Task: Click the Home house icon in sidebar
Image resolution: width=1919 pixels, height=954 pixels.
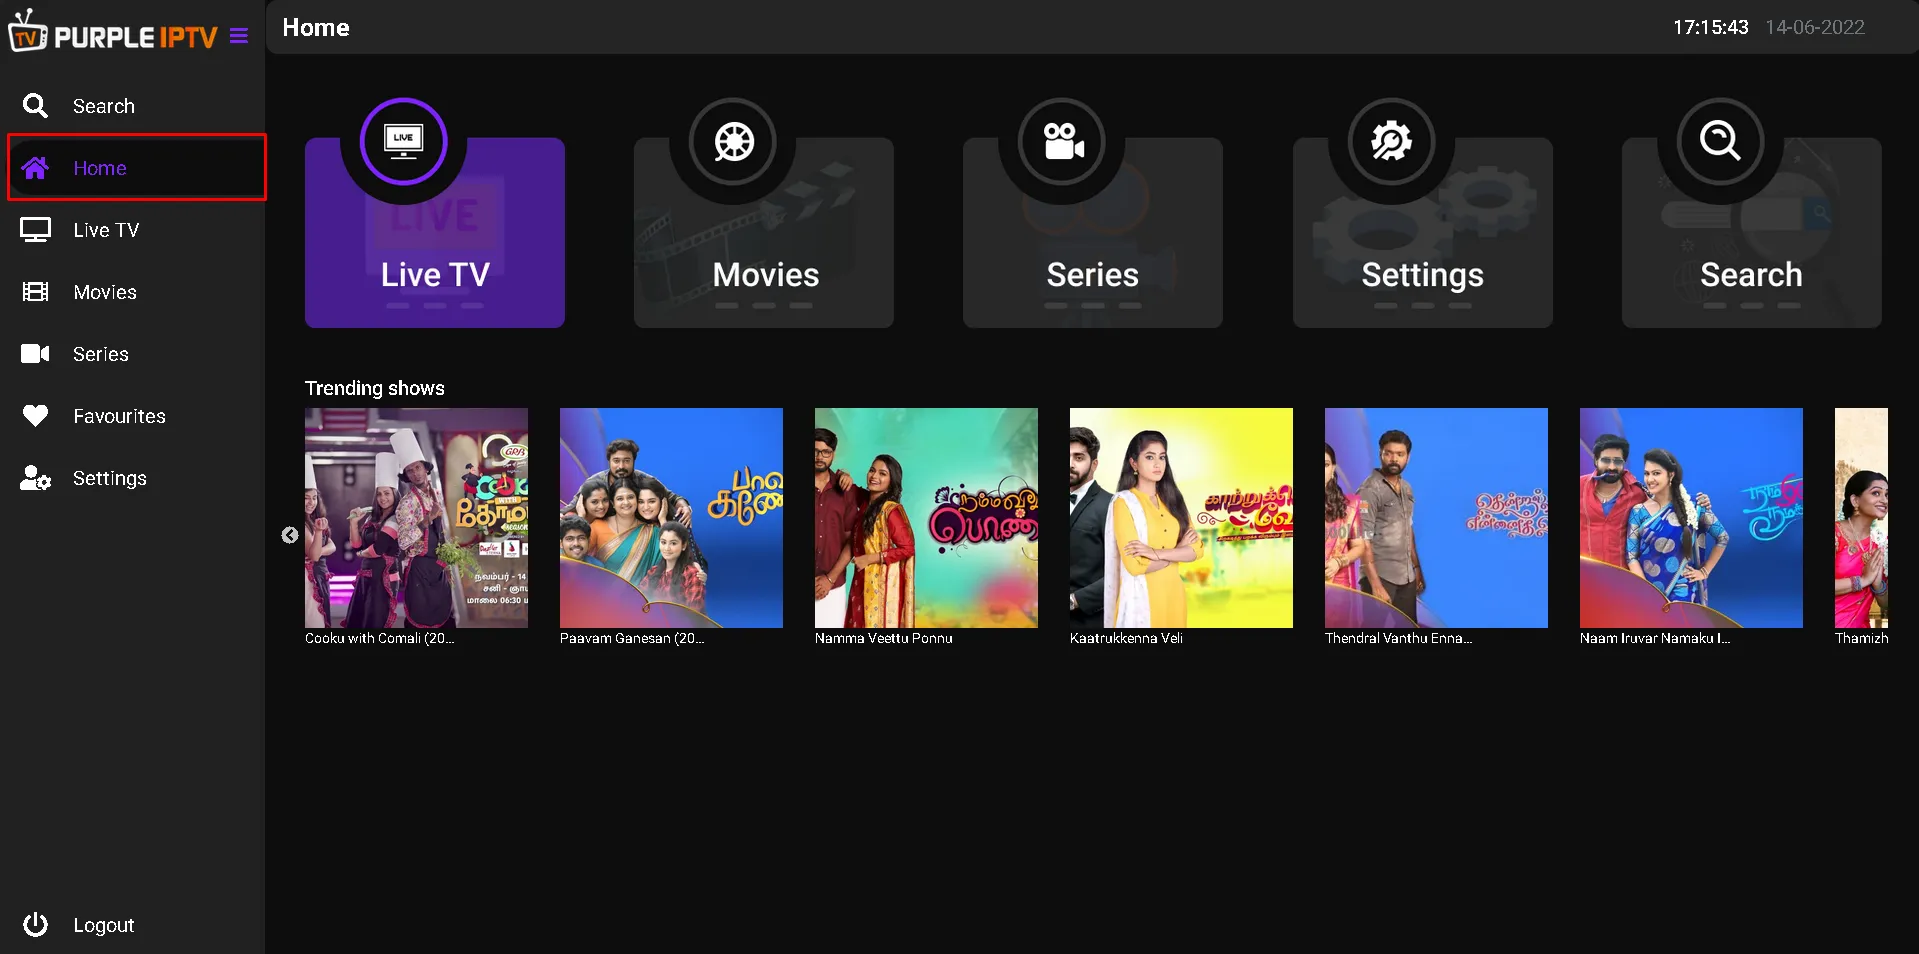Action: click(x=35, y=168)
